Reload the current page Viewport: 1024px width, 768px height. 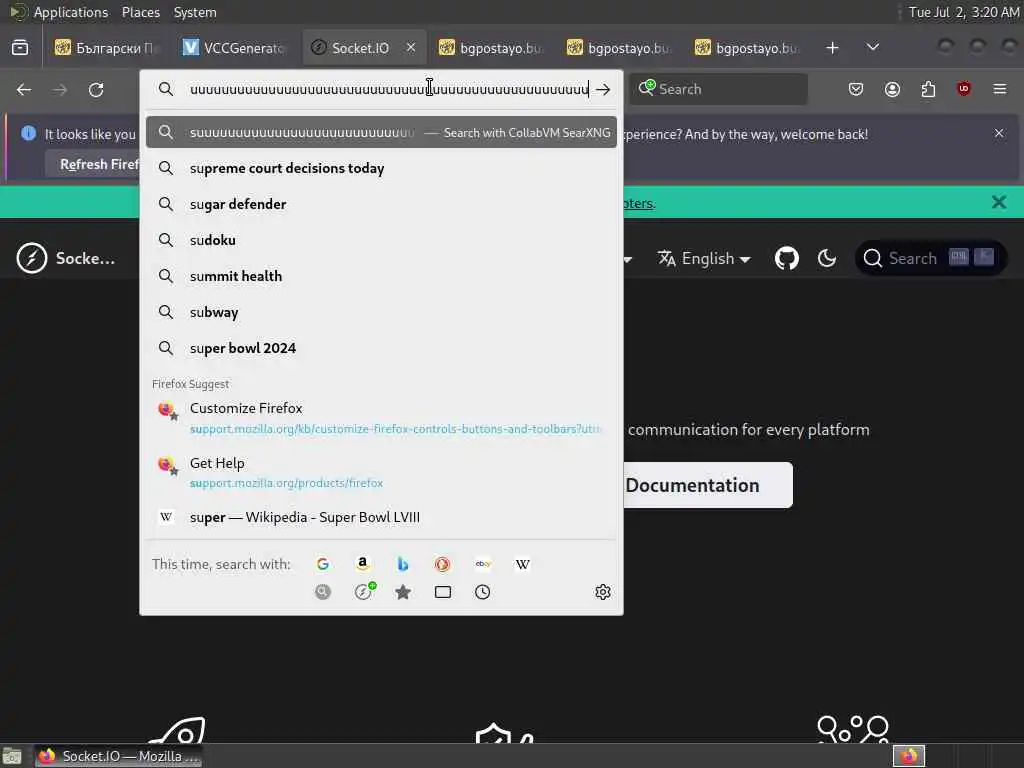click(96, 89)
